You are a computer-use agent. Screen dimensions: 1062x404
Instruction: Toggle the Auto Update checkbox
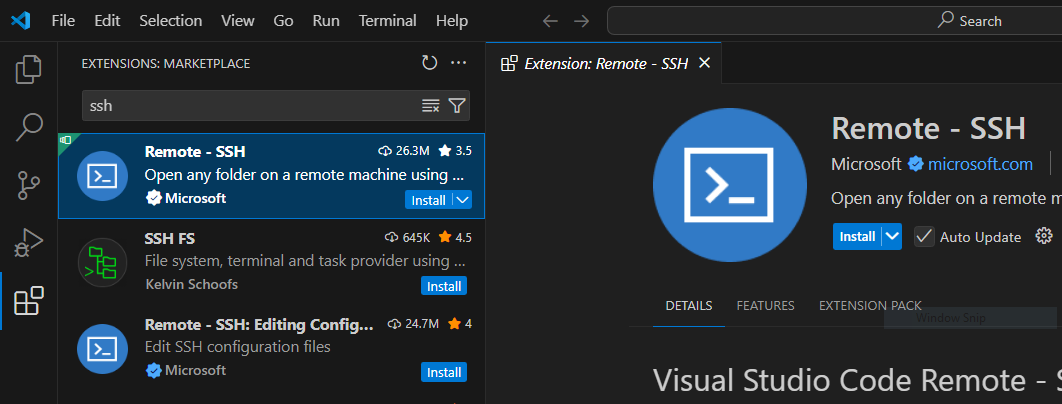(x=924, y=237)
